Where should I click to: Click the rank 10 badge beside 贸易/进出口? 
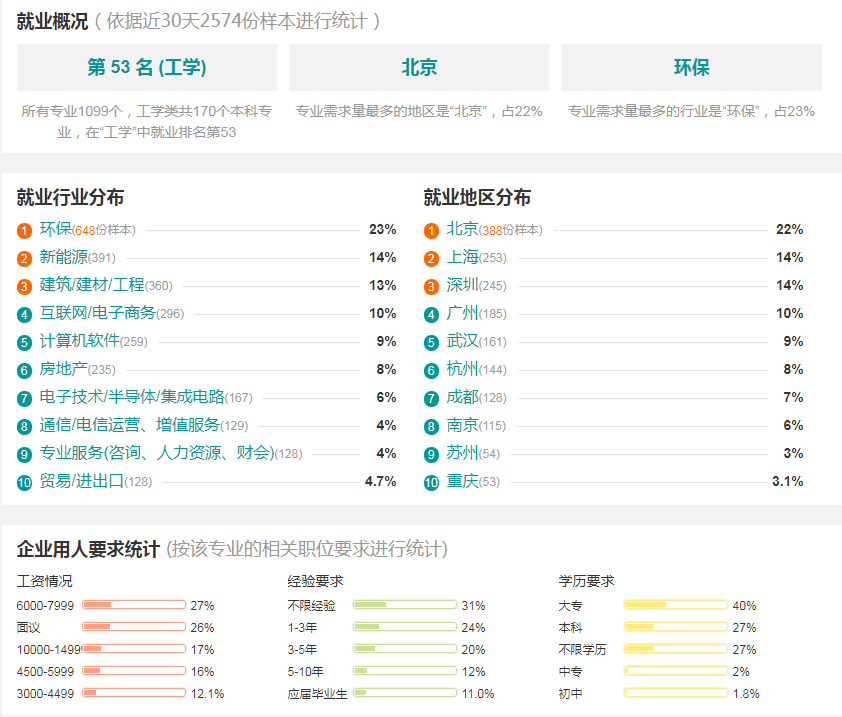click(x=24, y=483)
